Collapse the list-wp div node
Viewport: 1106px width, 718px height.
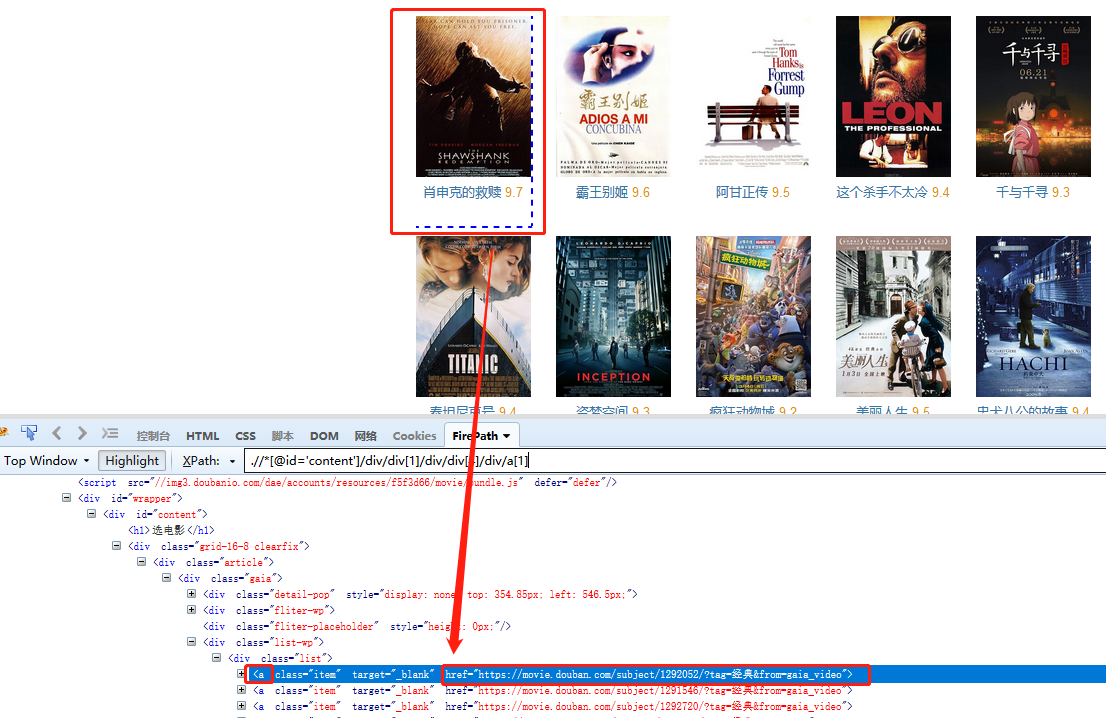191,641
